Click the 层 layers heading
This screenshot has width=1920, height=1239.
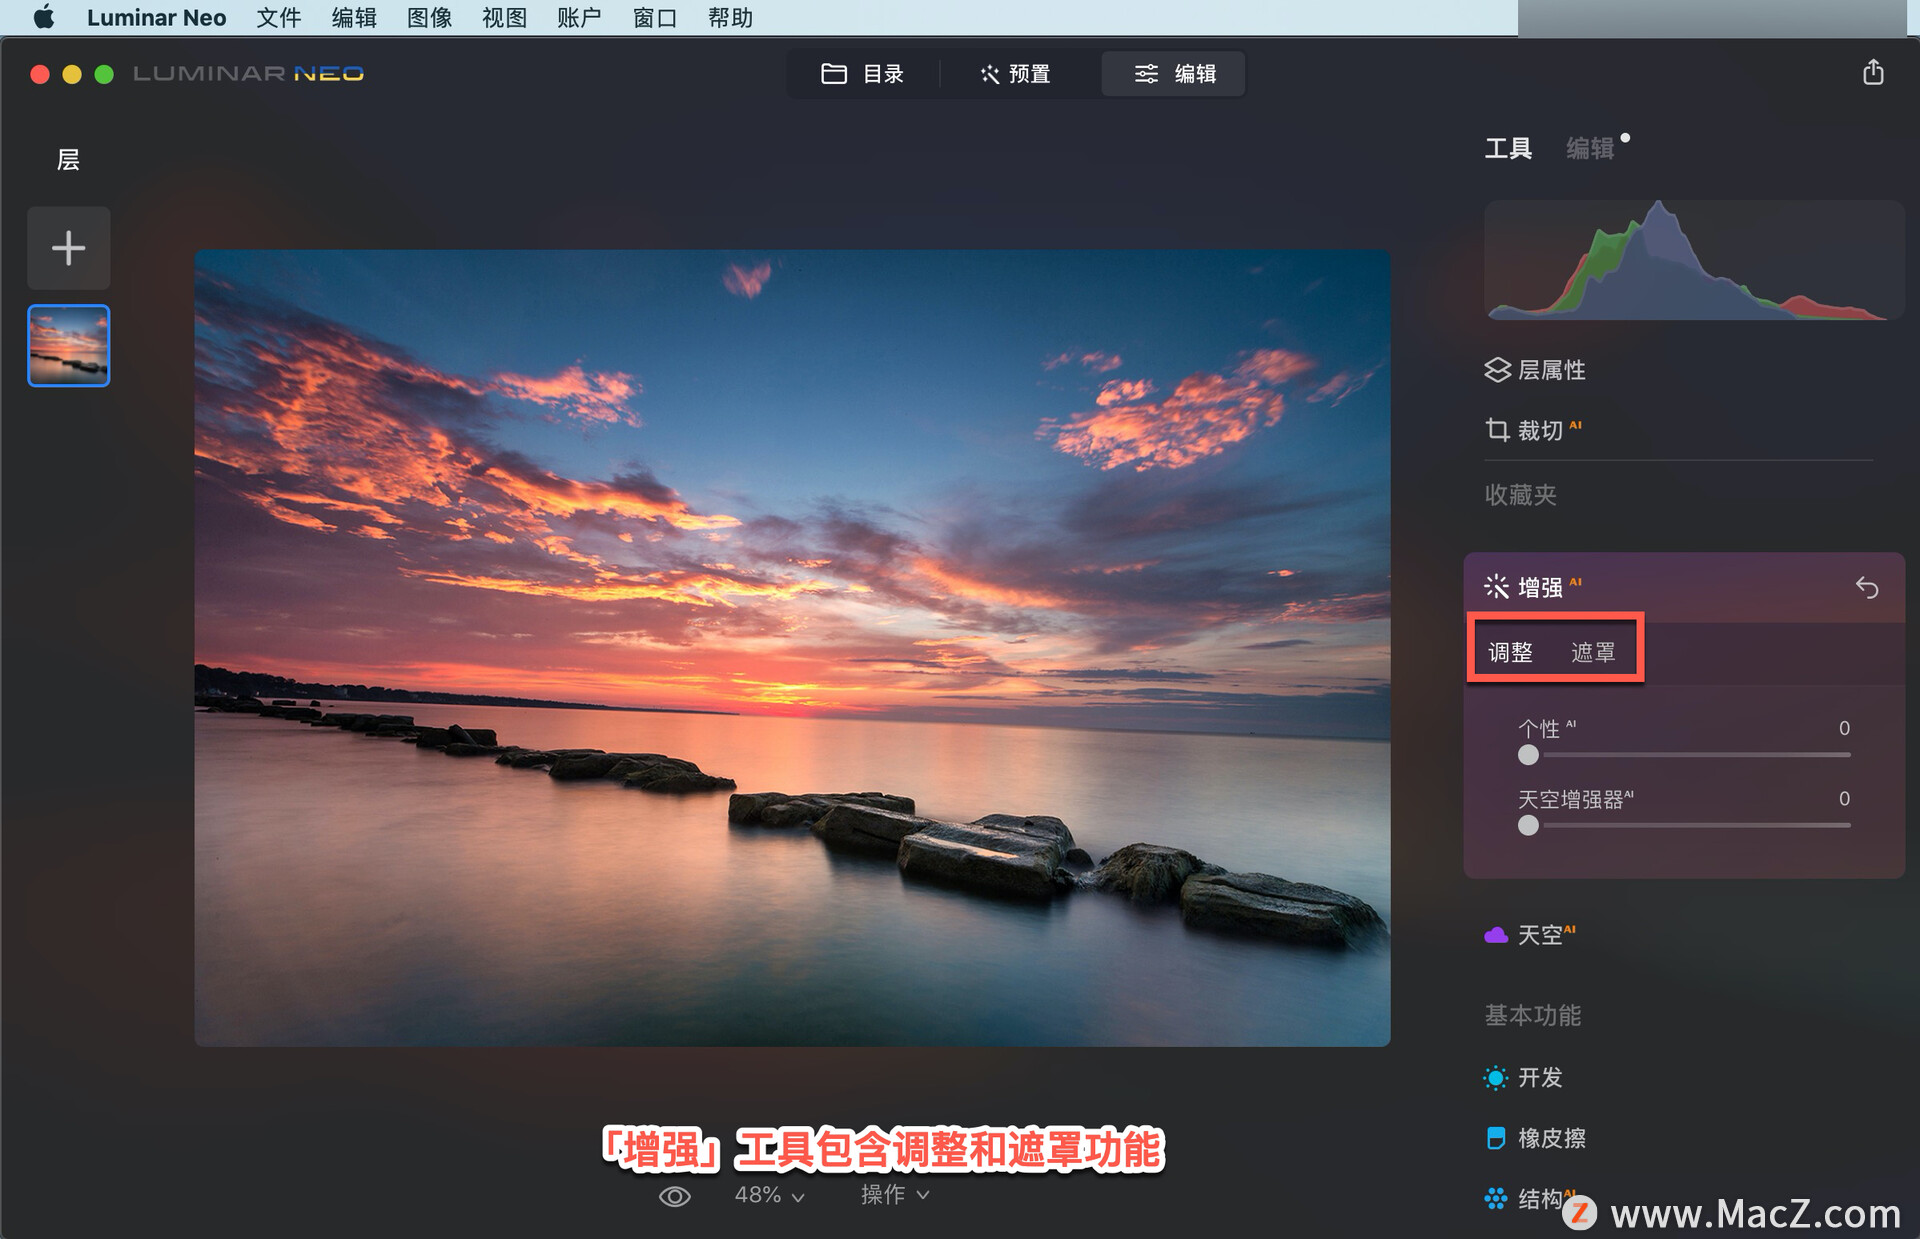click(x=68, y=160)
